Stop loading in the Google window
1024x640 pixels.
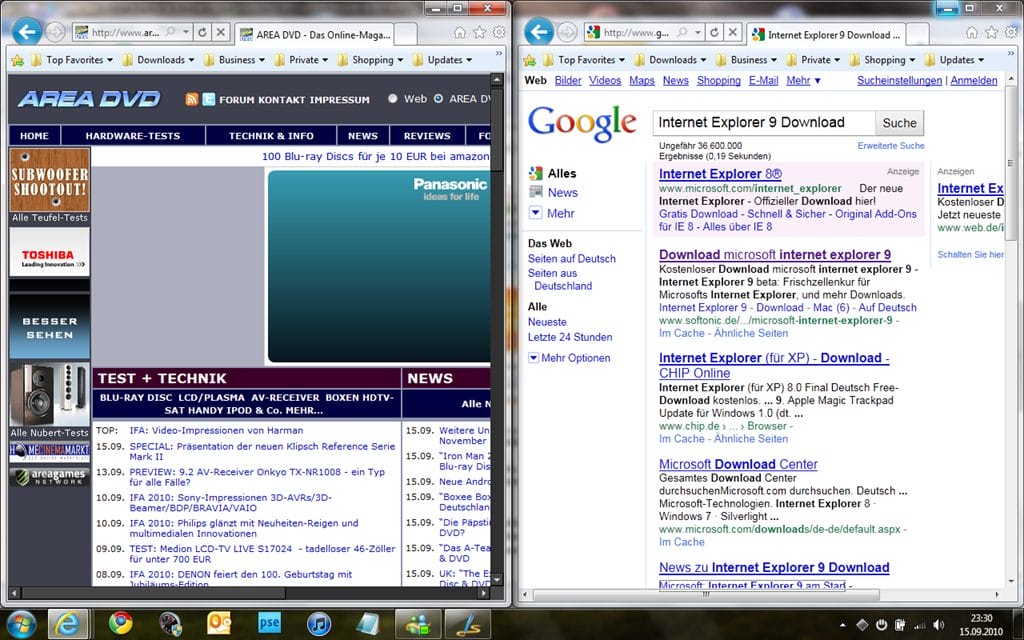click(733, 33)
